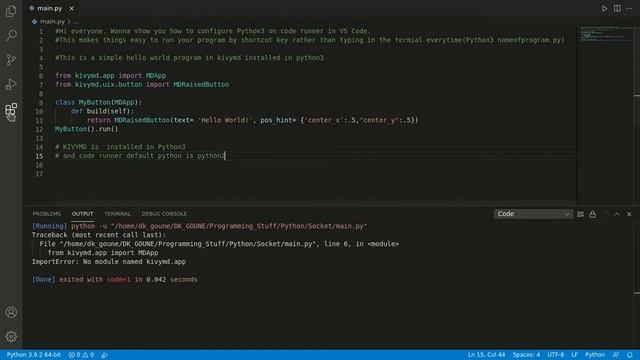Open the main.py file path in Running line
This screenshot has width=640, height=360.
[239, 226]
